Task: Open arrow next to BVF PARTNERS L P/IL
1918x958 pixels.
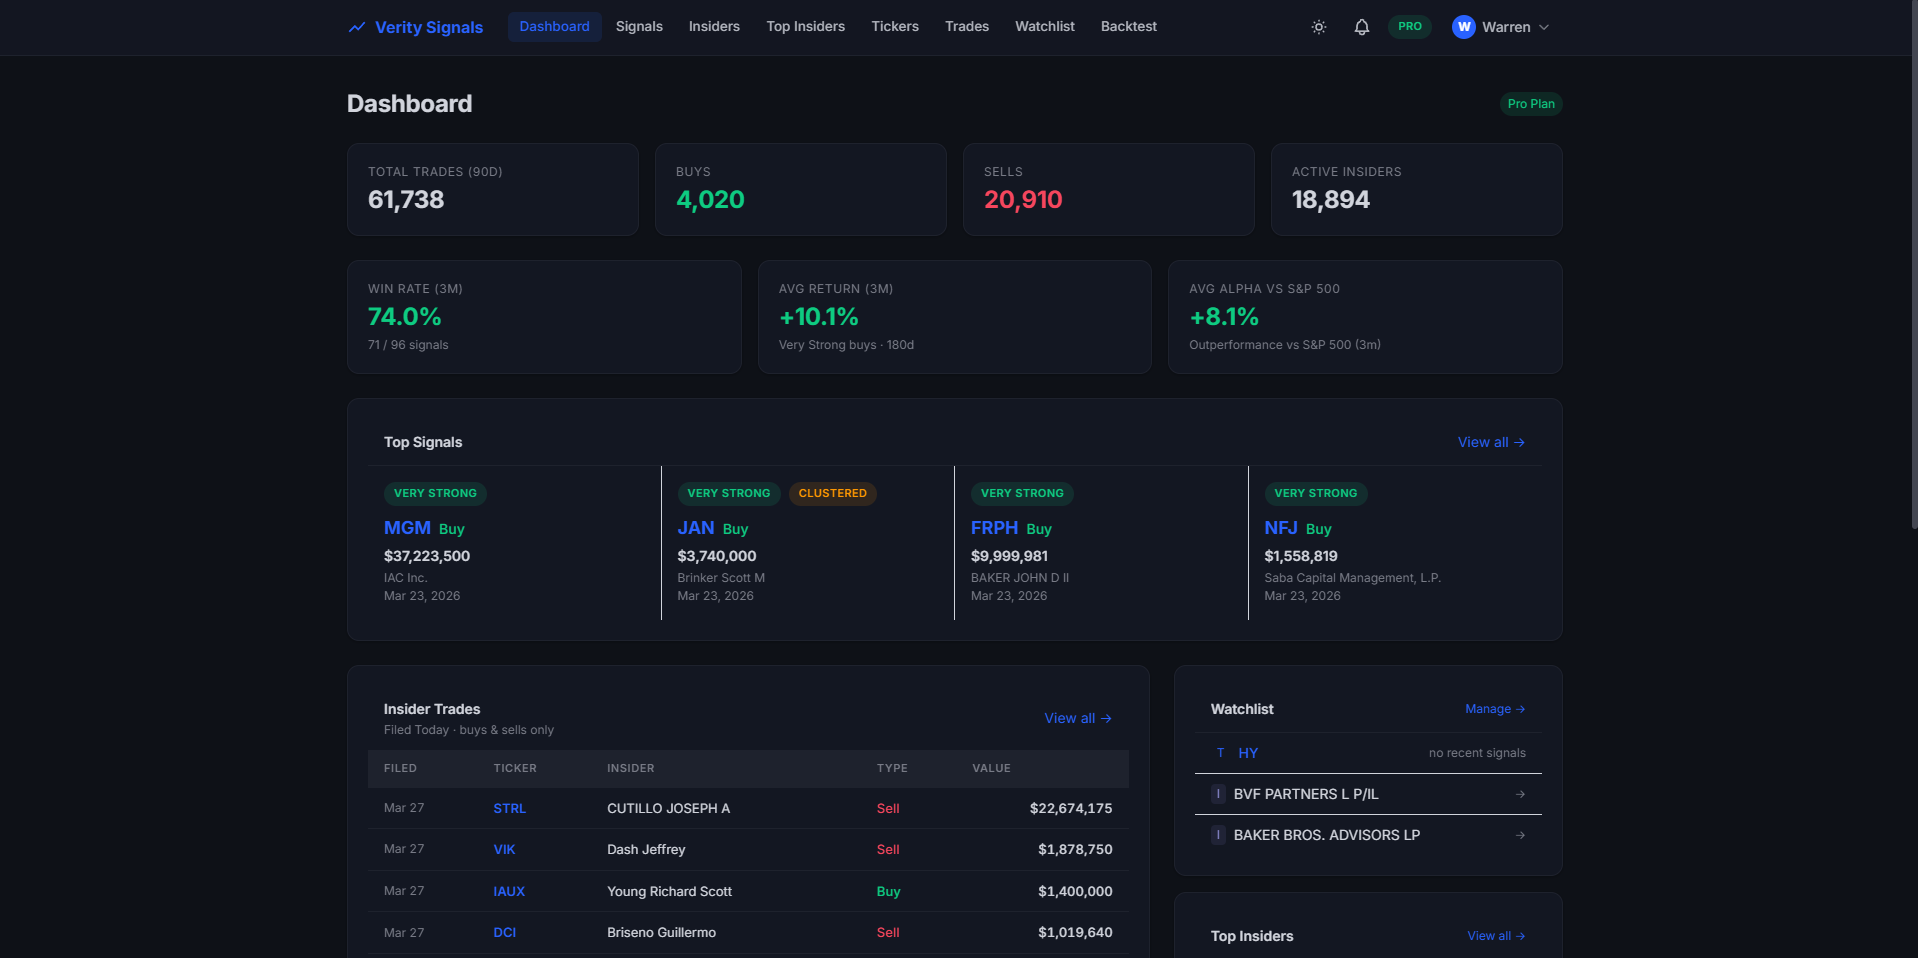Action: (1520, 794)
